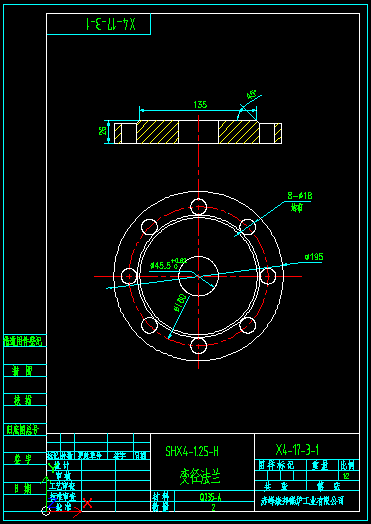Select the leftmost bolt hole circle
The height and width of the screenshot is (524, 371).
point(129,276)
